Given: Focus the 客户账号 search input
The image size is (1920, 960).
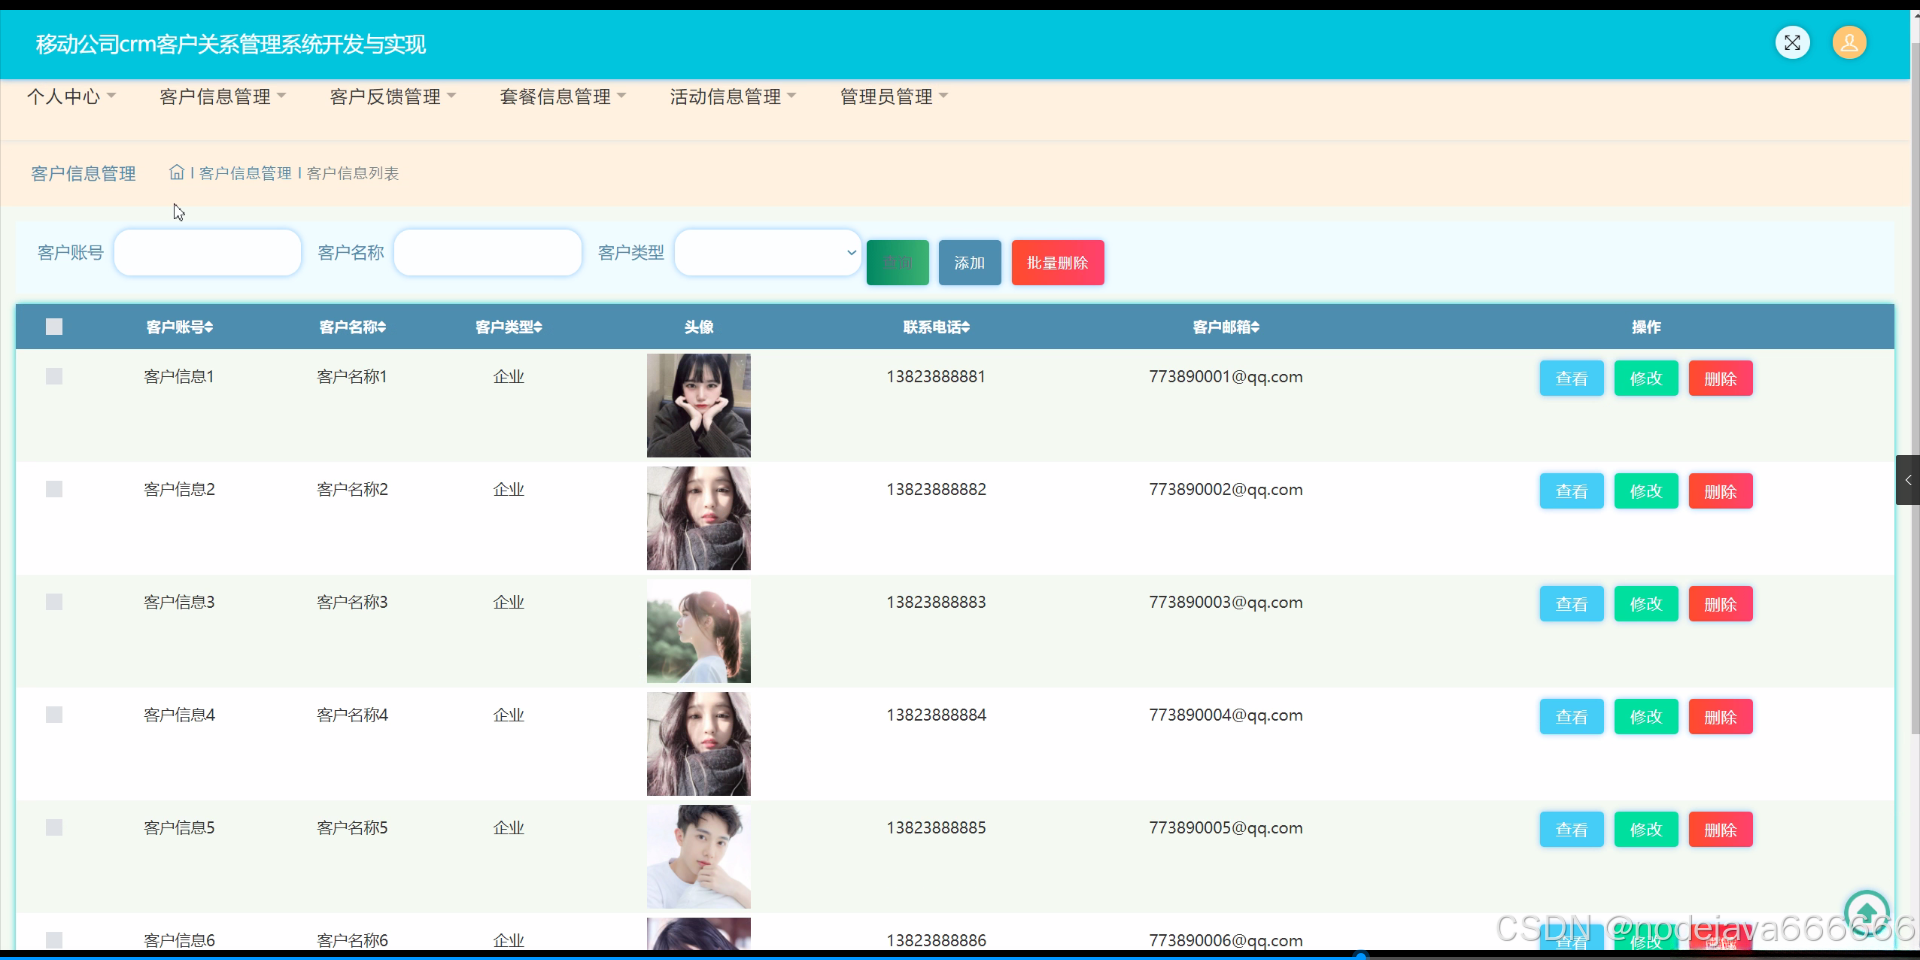Looking at the screenshot, I should point(208,253).
